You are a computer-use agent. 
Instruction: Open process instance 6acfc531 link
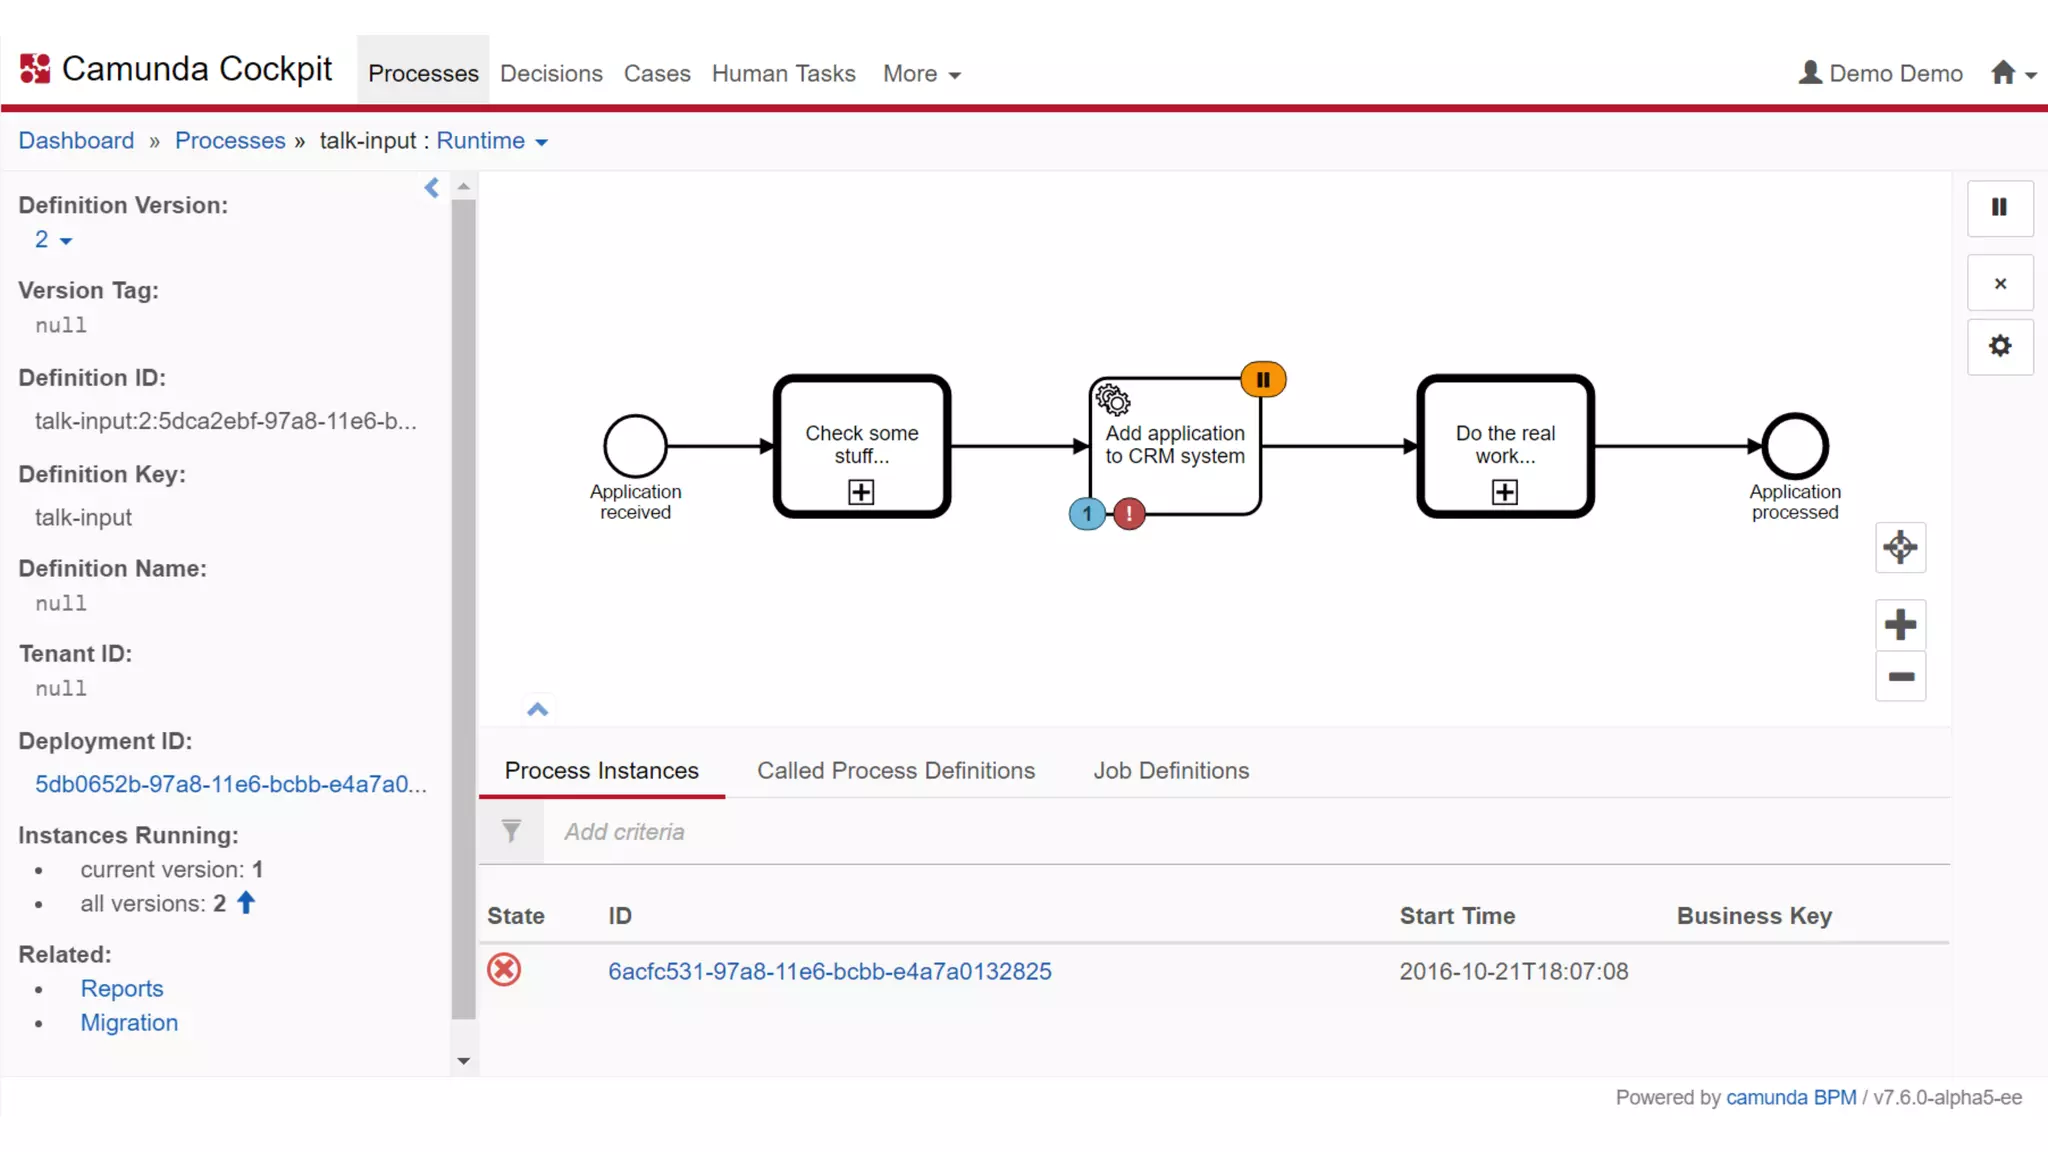pos(829,971)
